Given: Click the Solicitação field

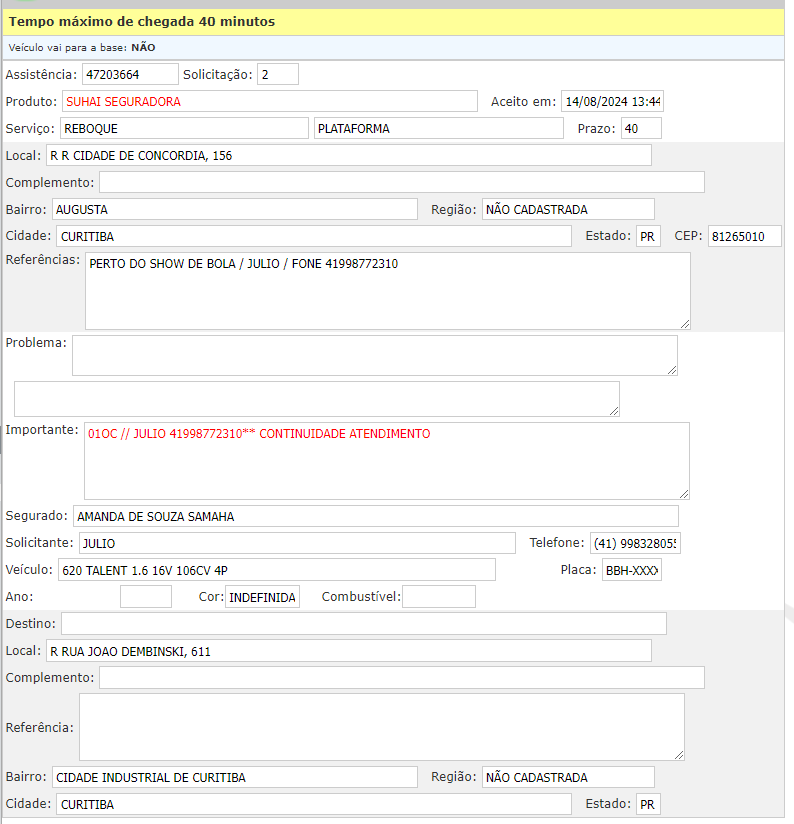Looking at the screenshot, I should (277, 75).
